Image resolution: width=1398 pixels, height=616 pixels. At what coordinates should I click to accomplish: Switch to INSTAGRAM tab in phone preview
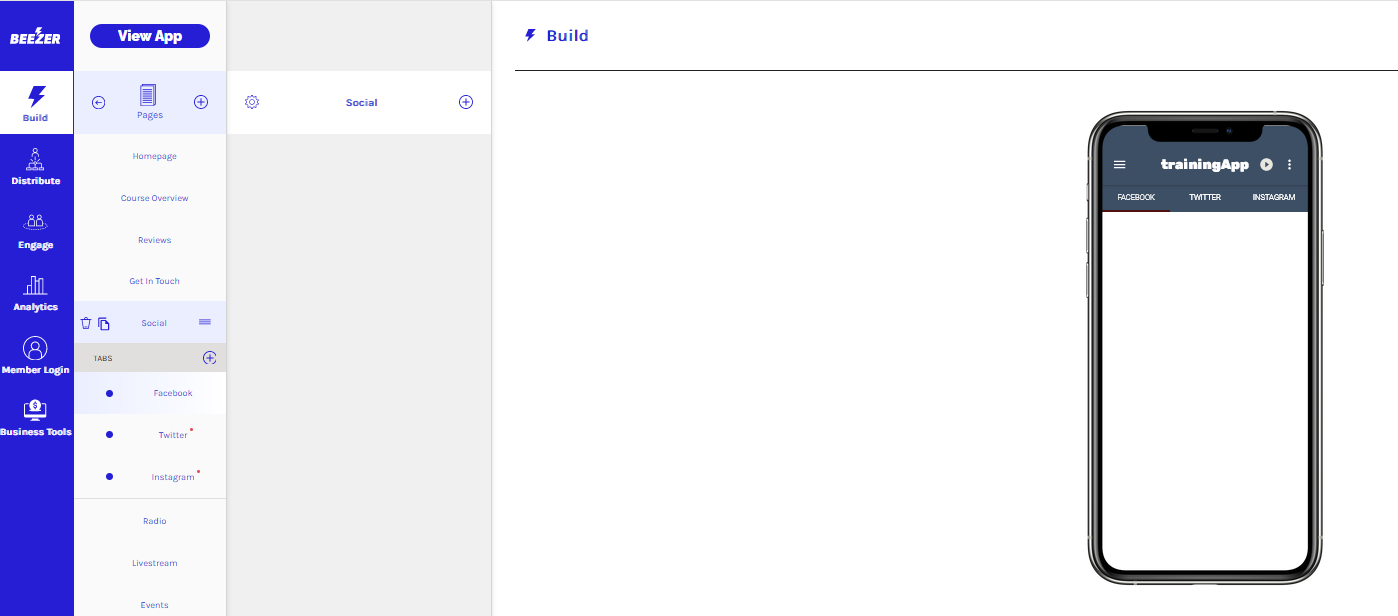[x=1273, y=198]
